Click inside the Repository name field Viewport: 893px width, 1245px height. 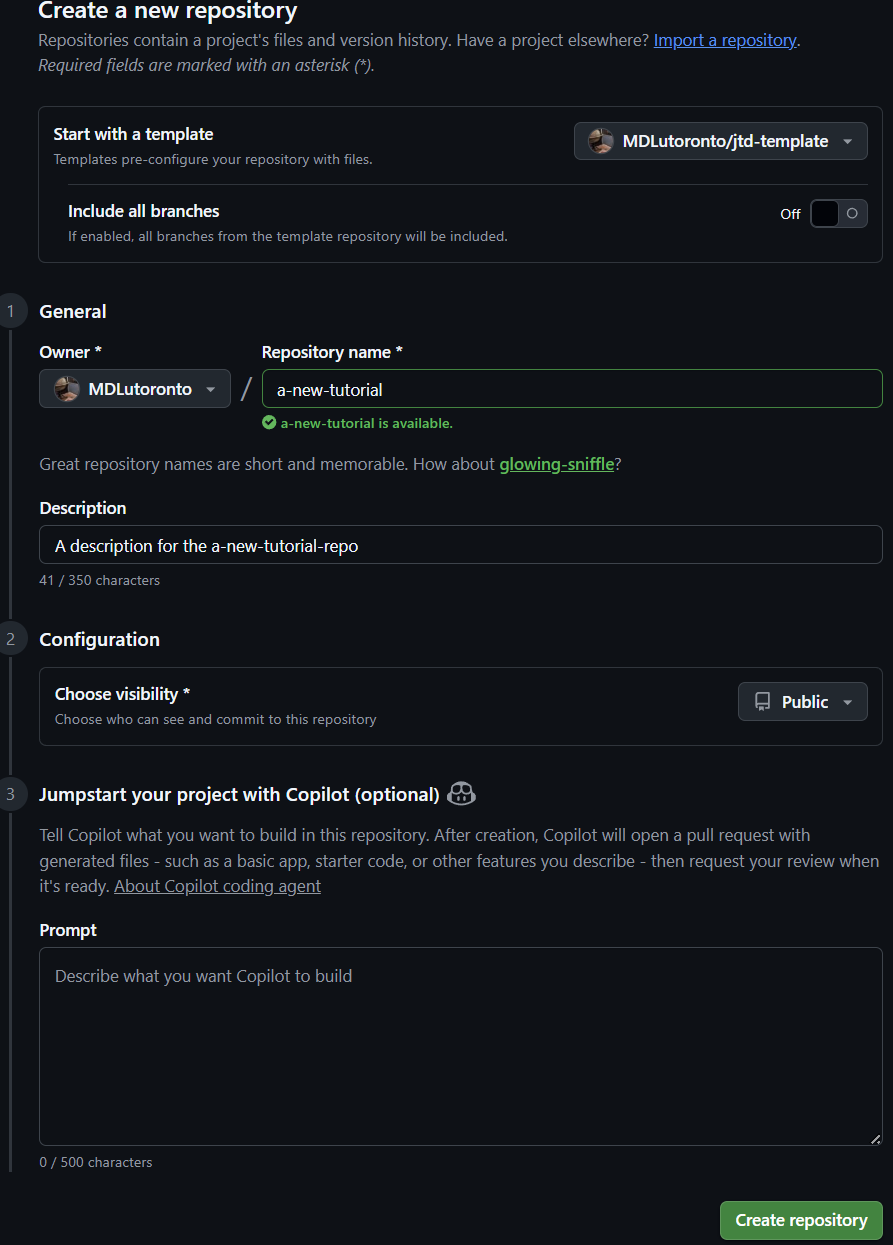[x=571, y=389]
